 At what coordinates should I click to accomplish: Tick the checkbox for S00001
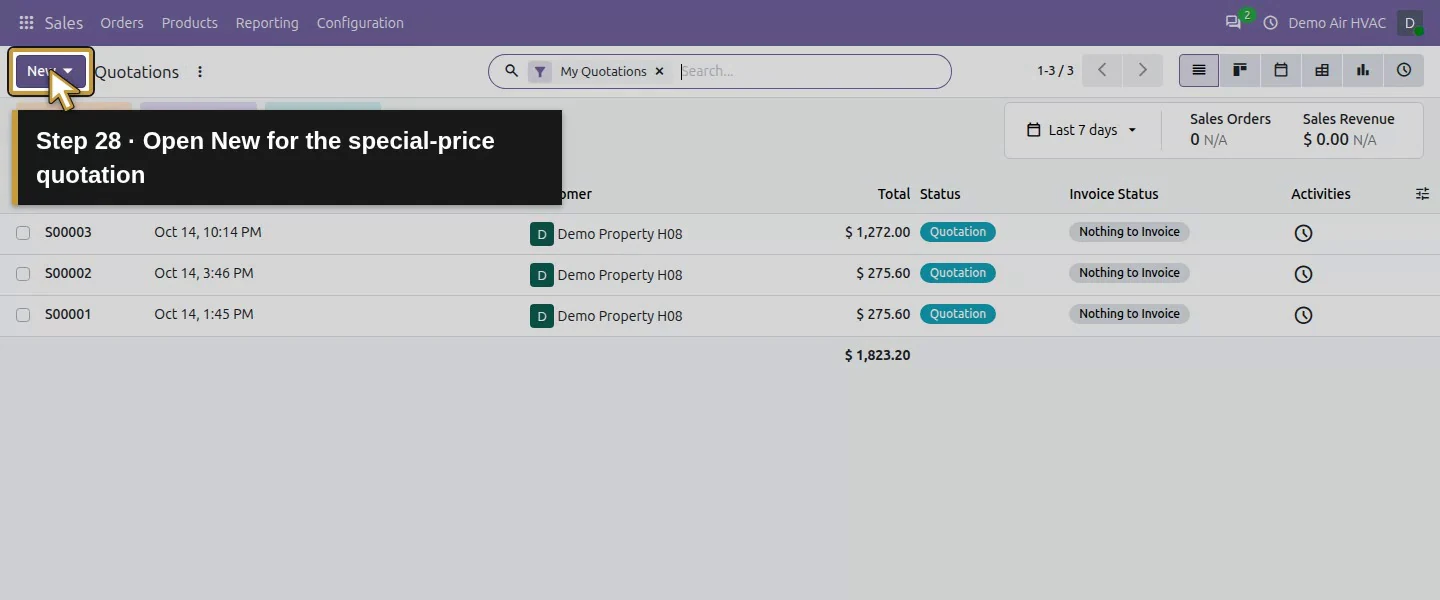pyautogui.click(x=23, y=315)
